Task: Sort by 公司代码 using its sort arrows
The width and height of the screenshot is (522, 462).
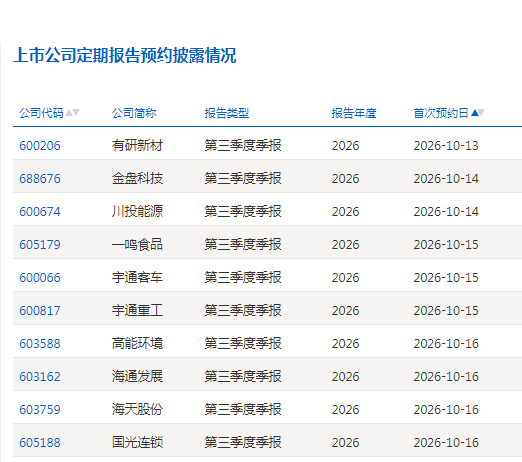Action: [x=72, y=113]
